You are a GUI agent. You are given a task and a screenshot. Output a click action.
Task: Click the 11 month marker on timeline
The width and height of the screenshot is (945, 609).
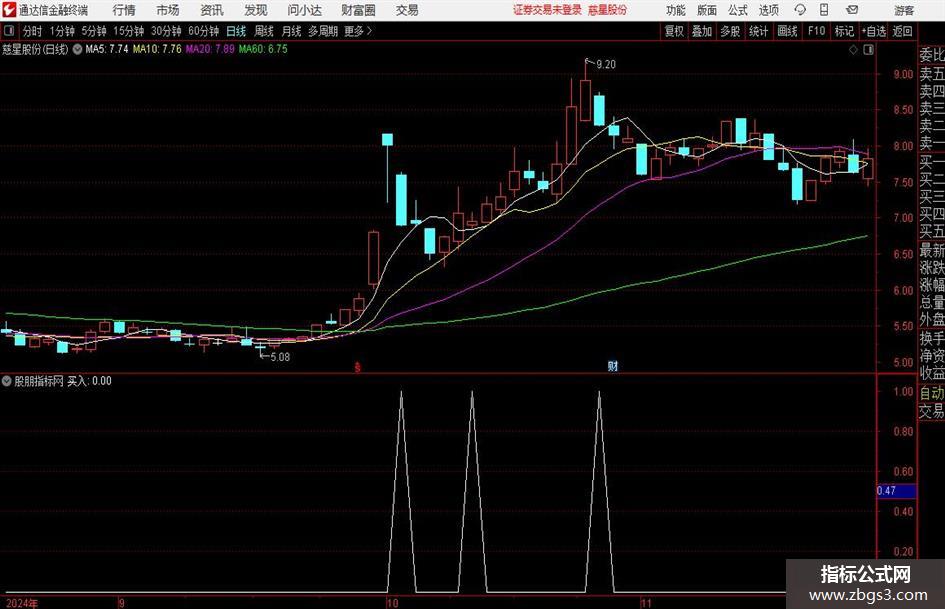[645, 603]
